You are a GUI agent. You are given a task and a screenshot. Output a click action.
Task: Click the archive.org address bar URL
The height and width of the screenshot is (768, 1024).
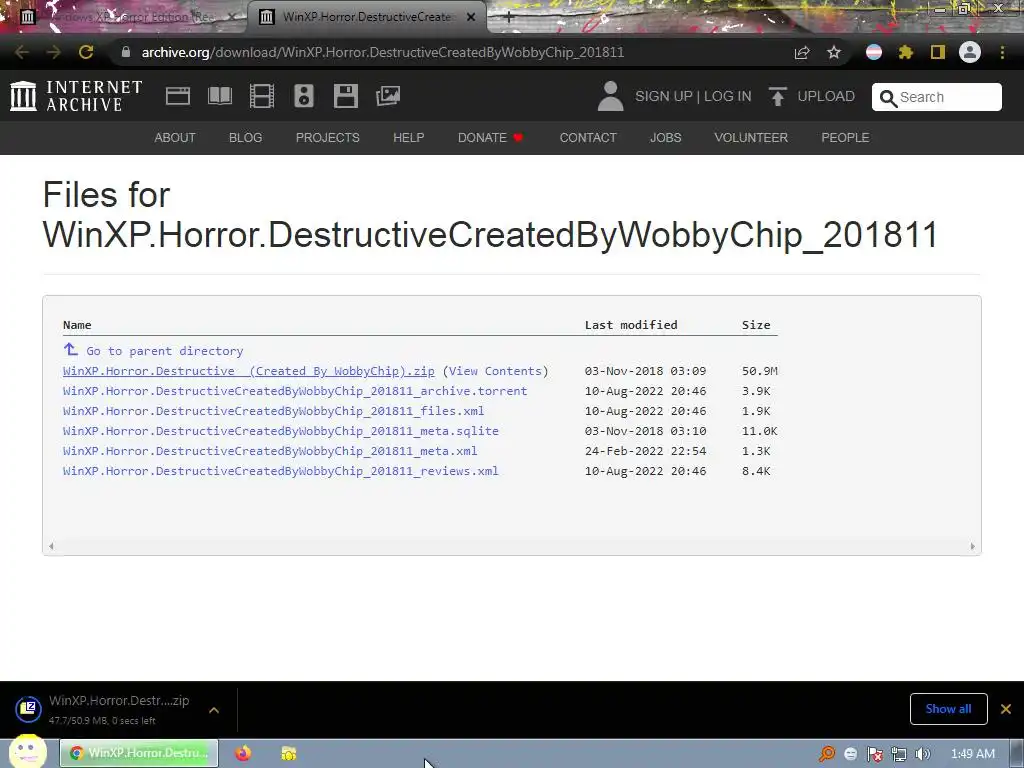pyautogui.click(x=383, y=52)
